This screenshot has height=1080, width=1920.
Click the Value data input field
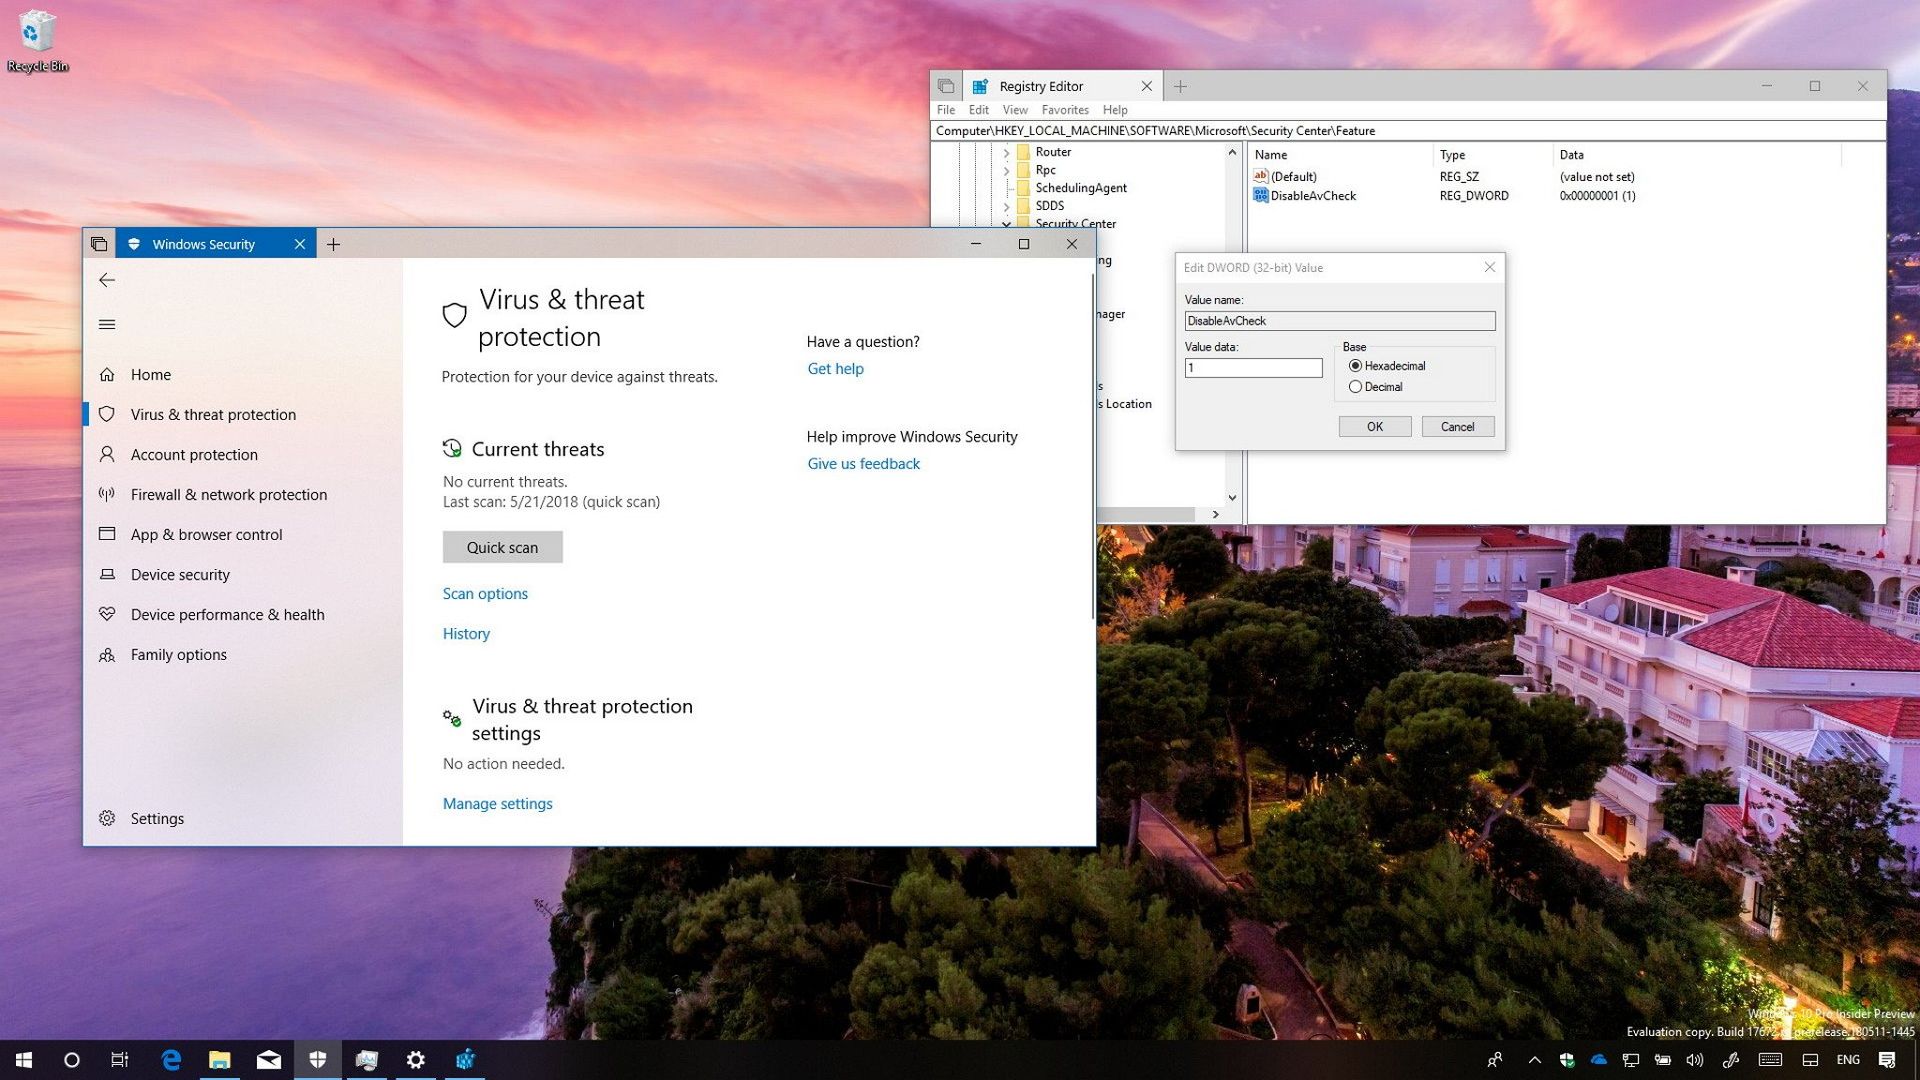coord(1252,368)
